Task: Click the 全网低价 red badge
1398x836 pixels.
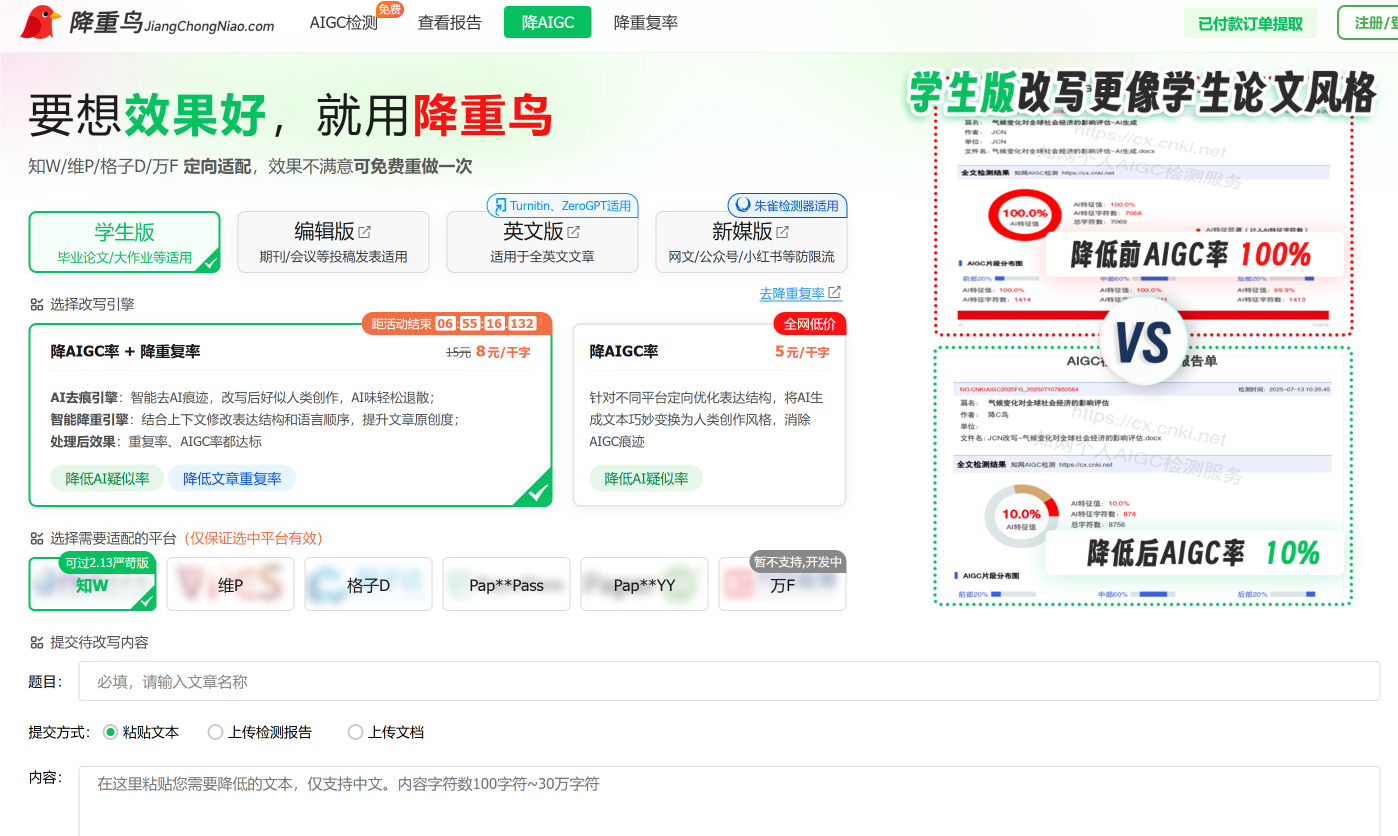Action: pos(810,324)
